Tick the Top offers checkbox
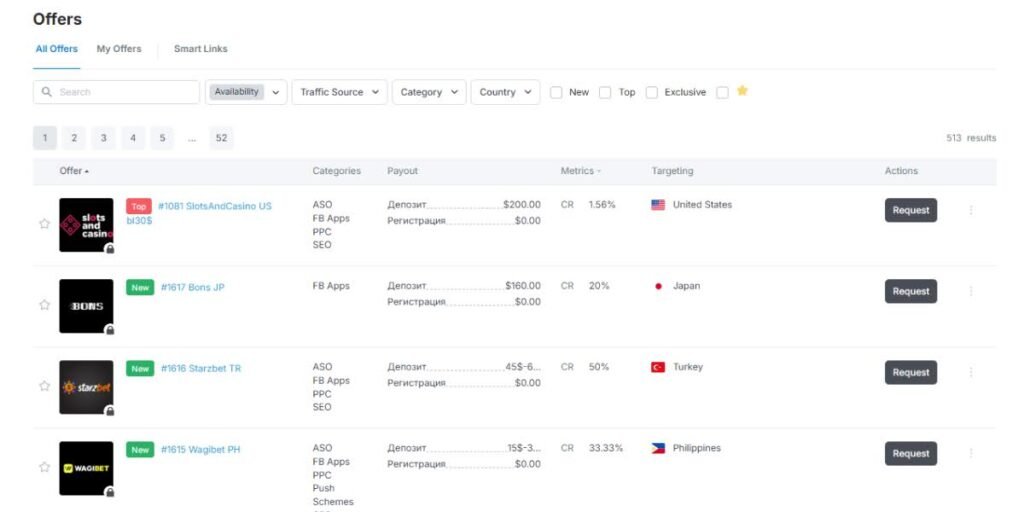 coord(605,92)
